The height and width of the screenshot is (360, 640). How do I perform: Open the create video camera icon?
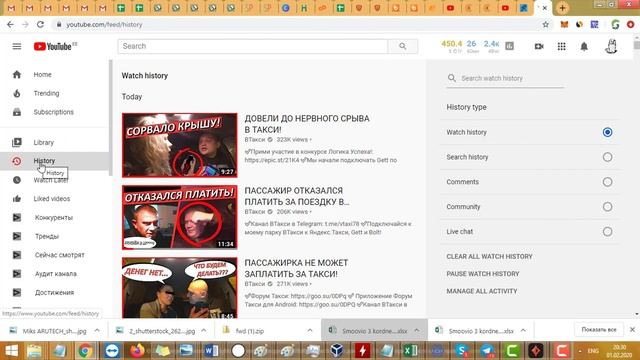point(539,47)
